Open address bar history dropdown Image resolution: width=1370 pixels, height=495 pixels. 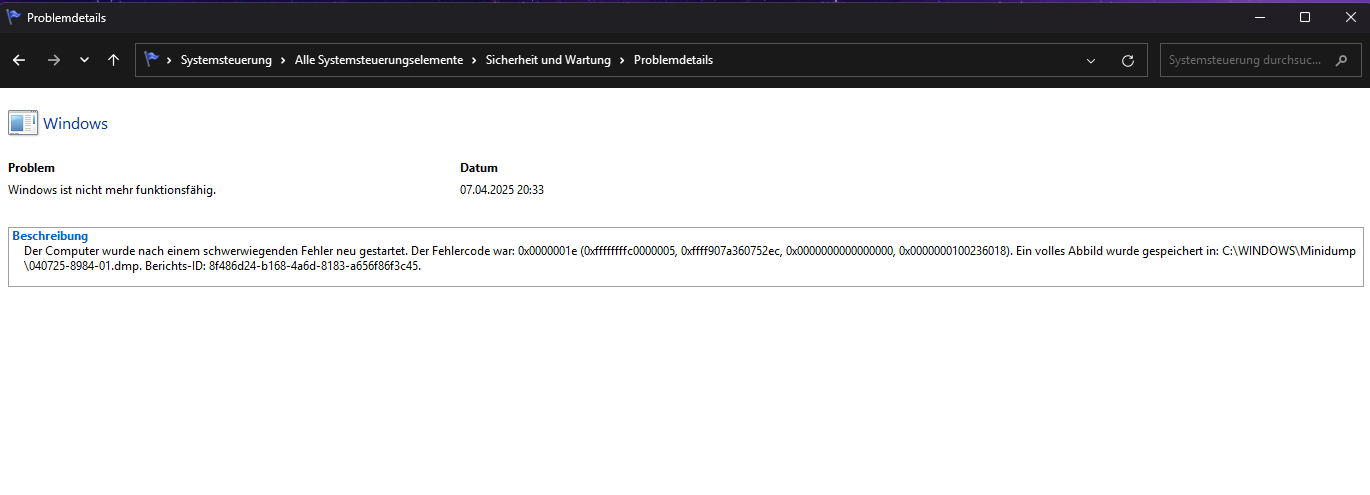click(x=1091, y=60)
